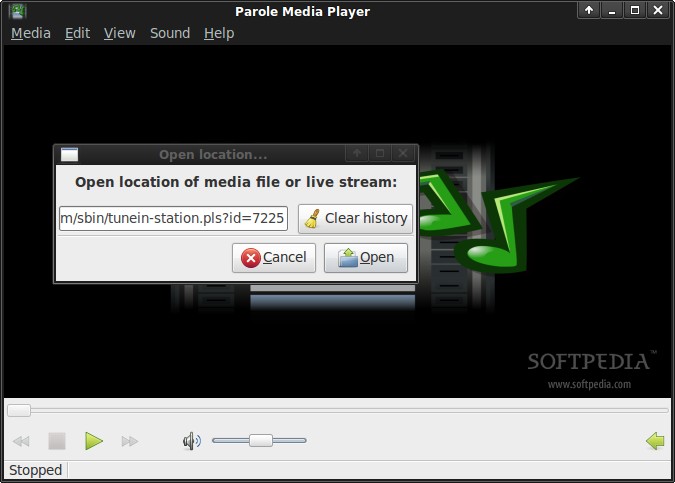Maximize the Parole Media Player window
The image size is (675, 483).
click(635, 10)
